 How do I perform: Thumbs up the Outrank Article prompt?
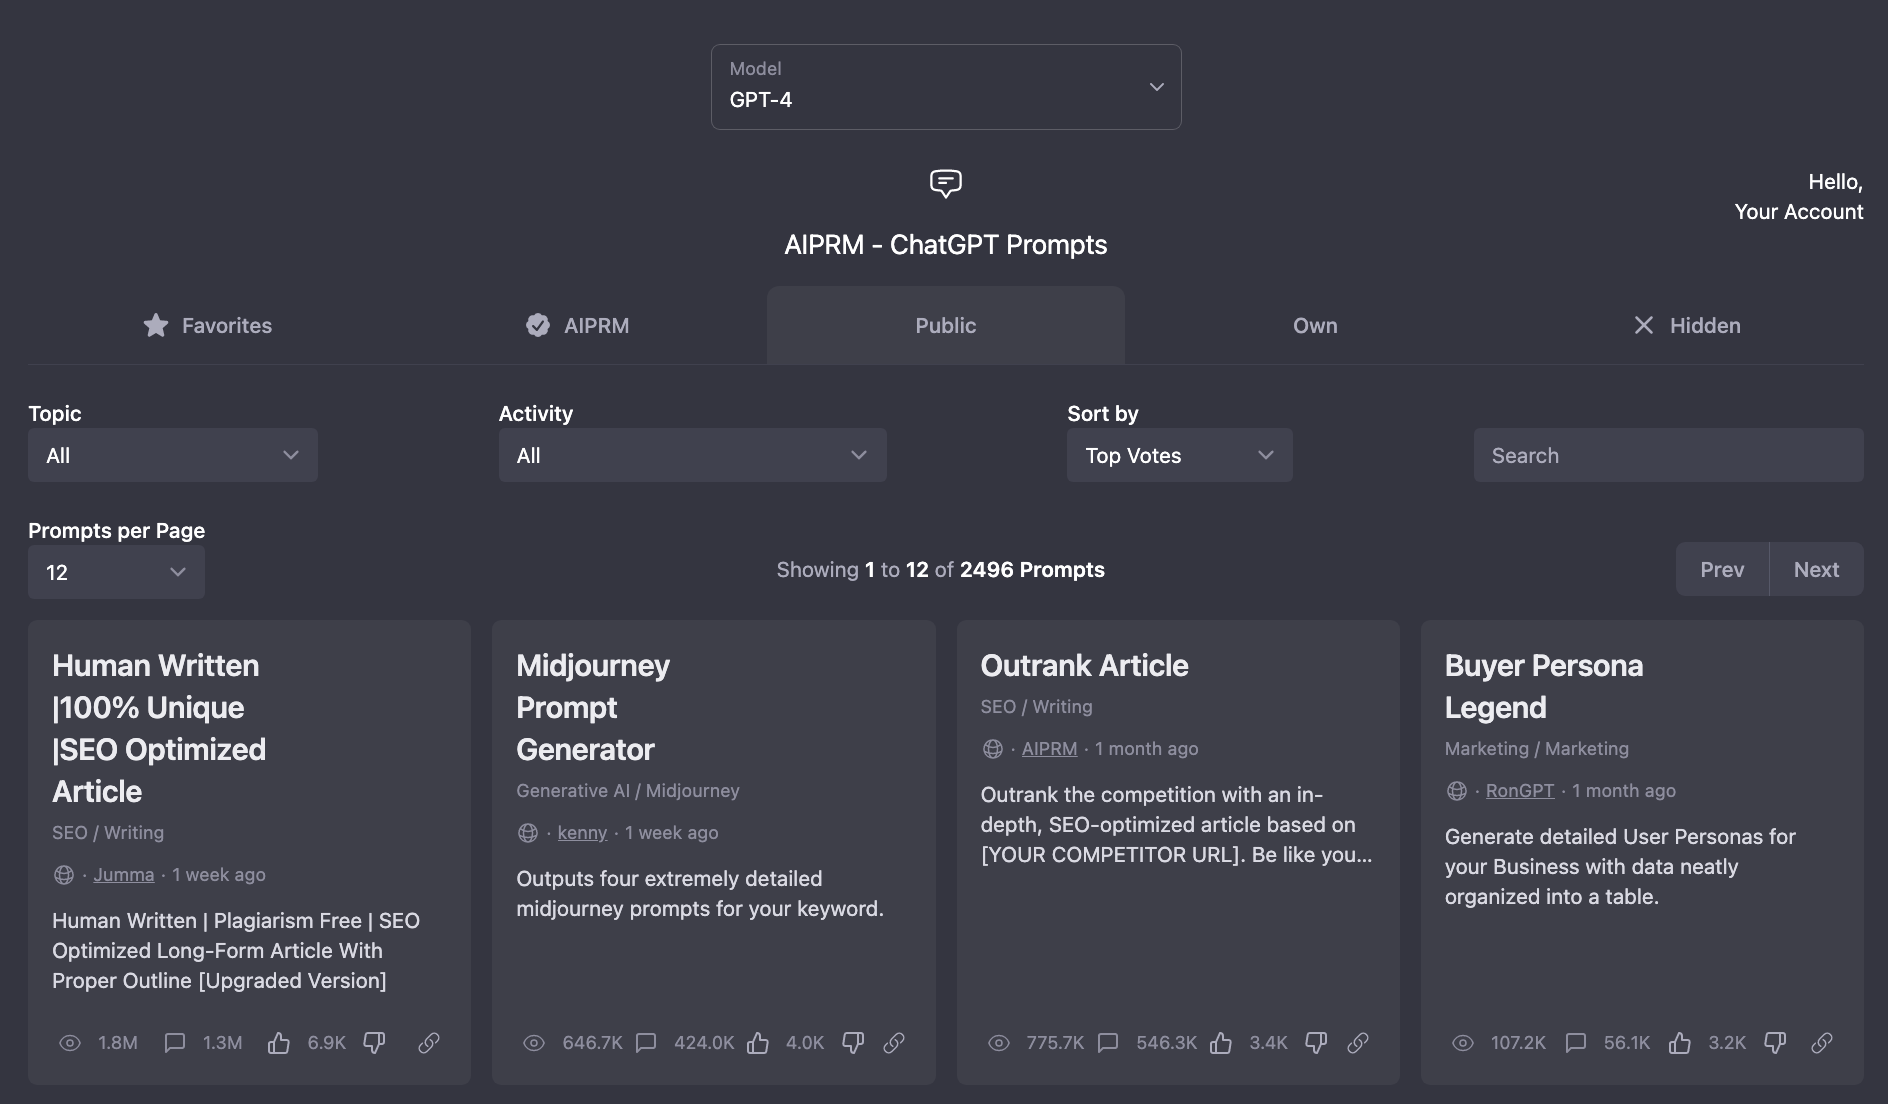coord(1221,1043)
